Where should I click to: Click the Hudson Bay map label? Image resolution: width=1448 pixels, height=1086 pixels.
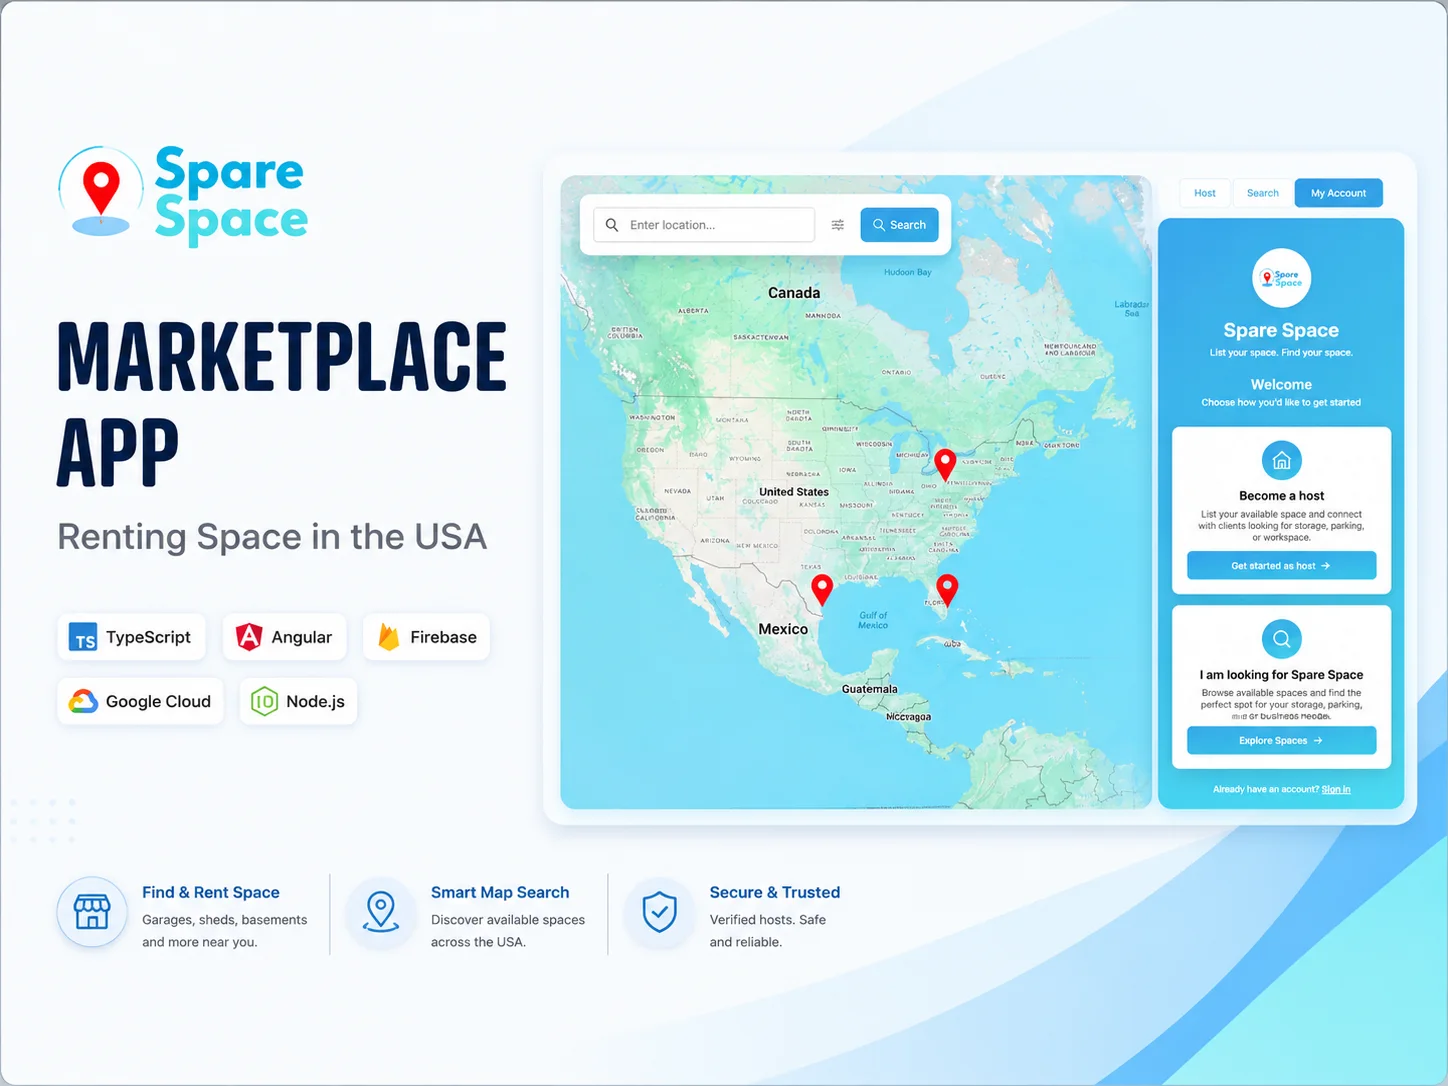click(908, 272)
